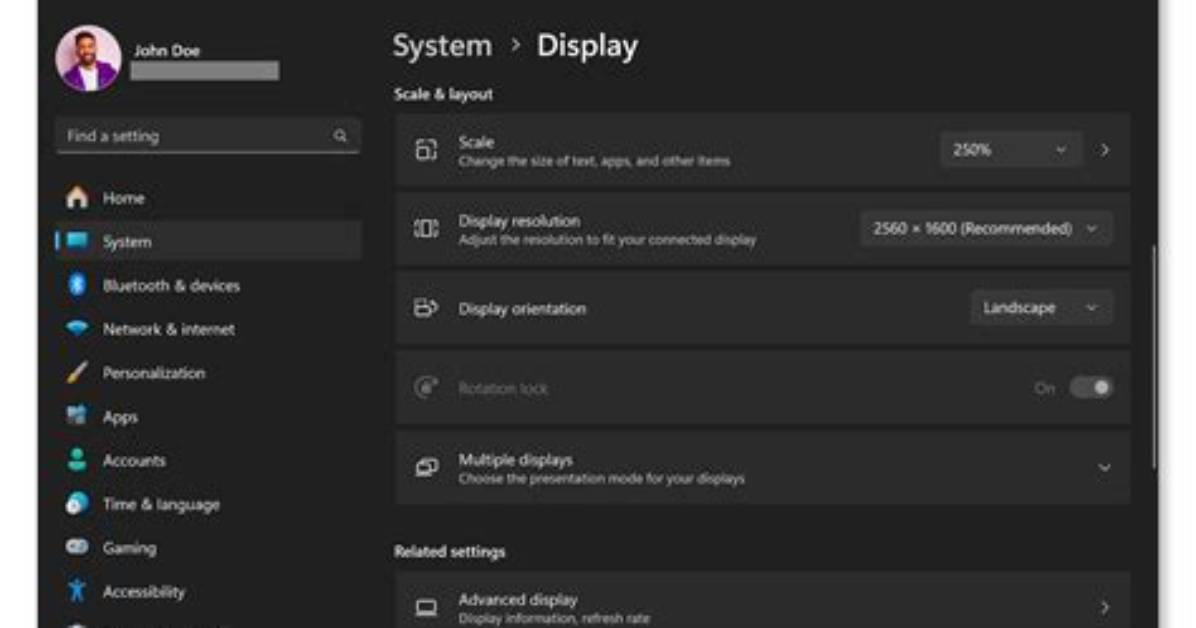Click the Network & internet wifi icon
1196x628 pixels.
(77, 328)
